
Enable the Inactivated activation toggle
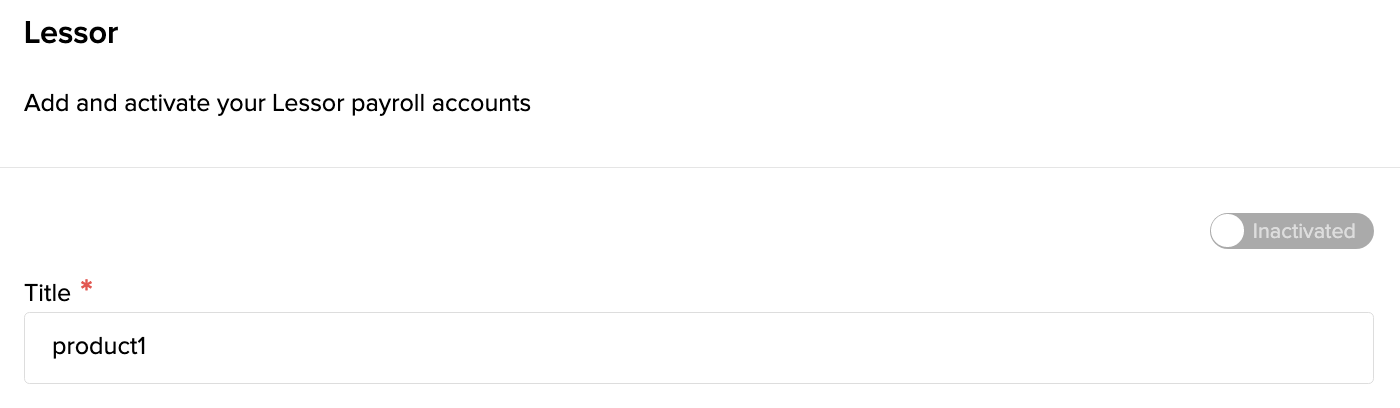click(1291, 231)
